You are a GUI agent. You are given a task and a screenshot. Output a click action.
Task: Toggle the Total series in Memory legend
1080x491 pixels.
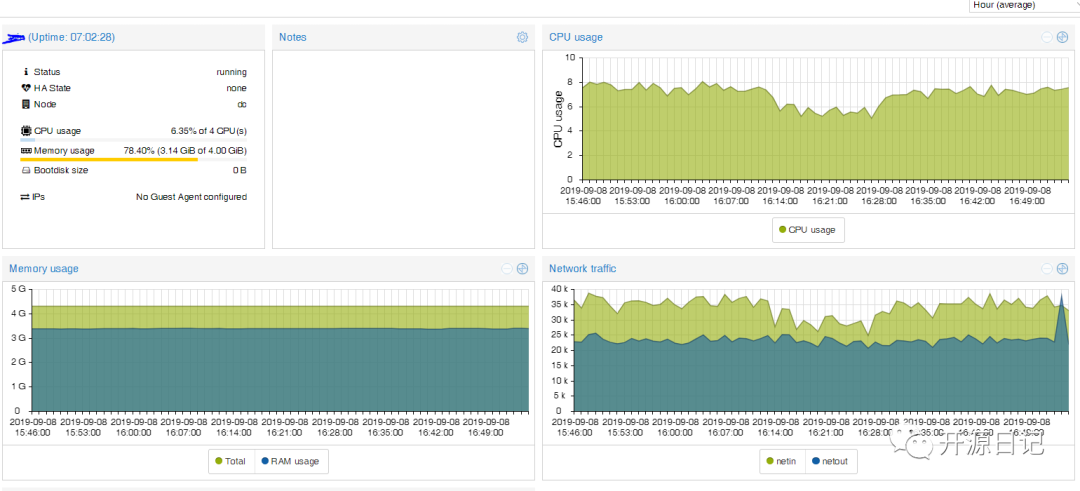tap(231, 461)
